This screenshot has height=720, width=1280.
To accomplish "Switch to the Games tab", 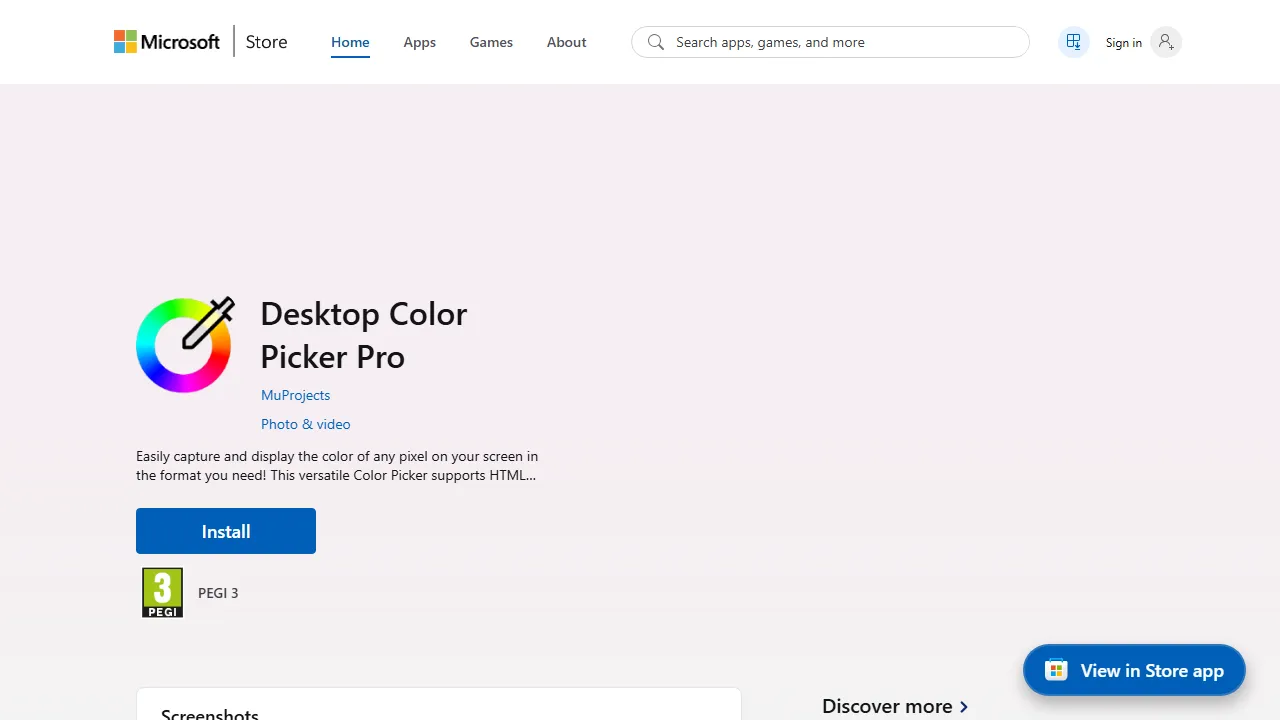I will point(491,42).
